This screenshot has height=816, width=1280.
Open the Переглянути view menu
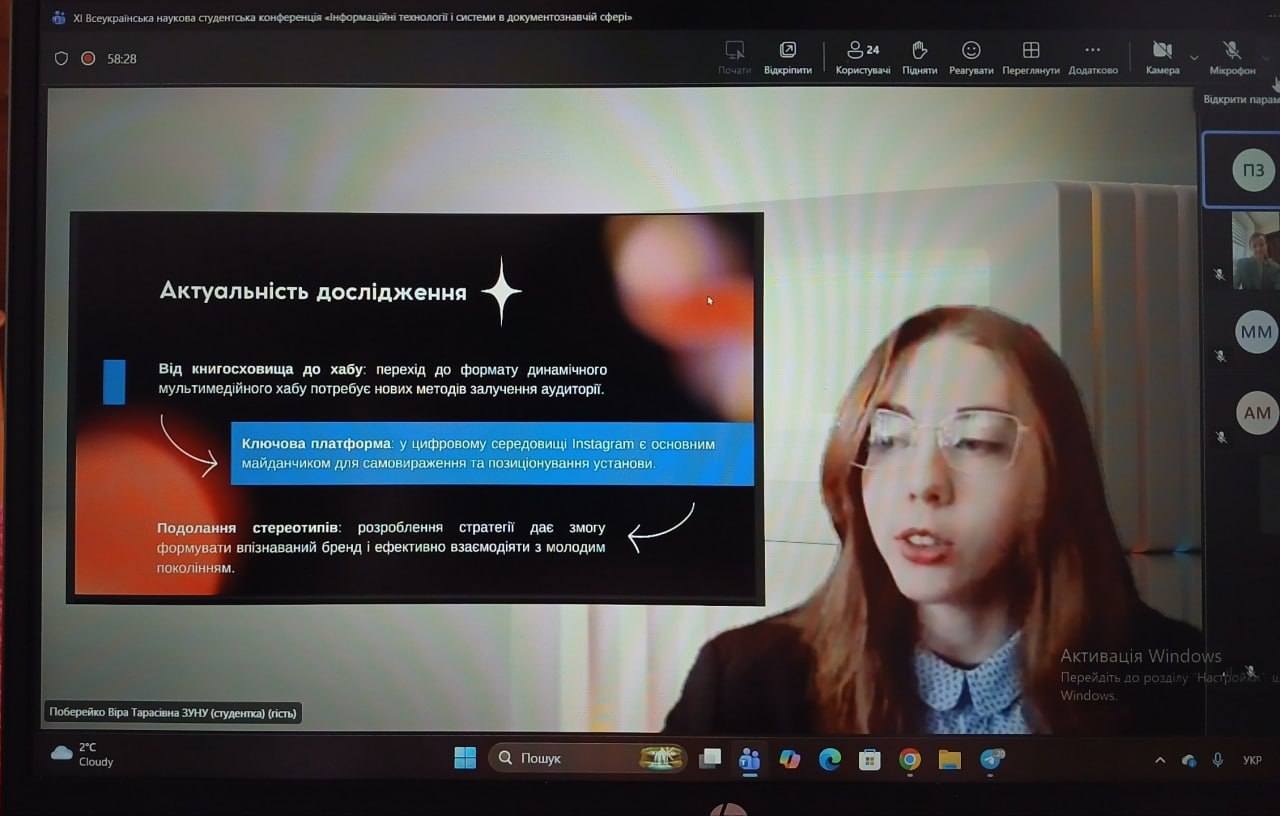[1030, 57]
